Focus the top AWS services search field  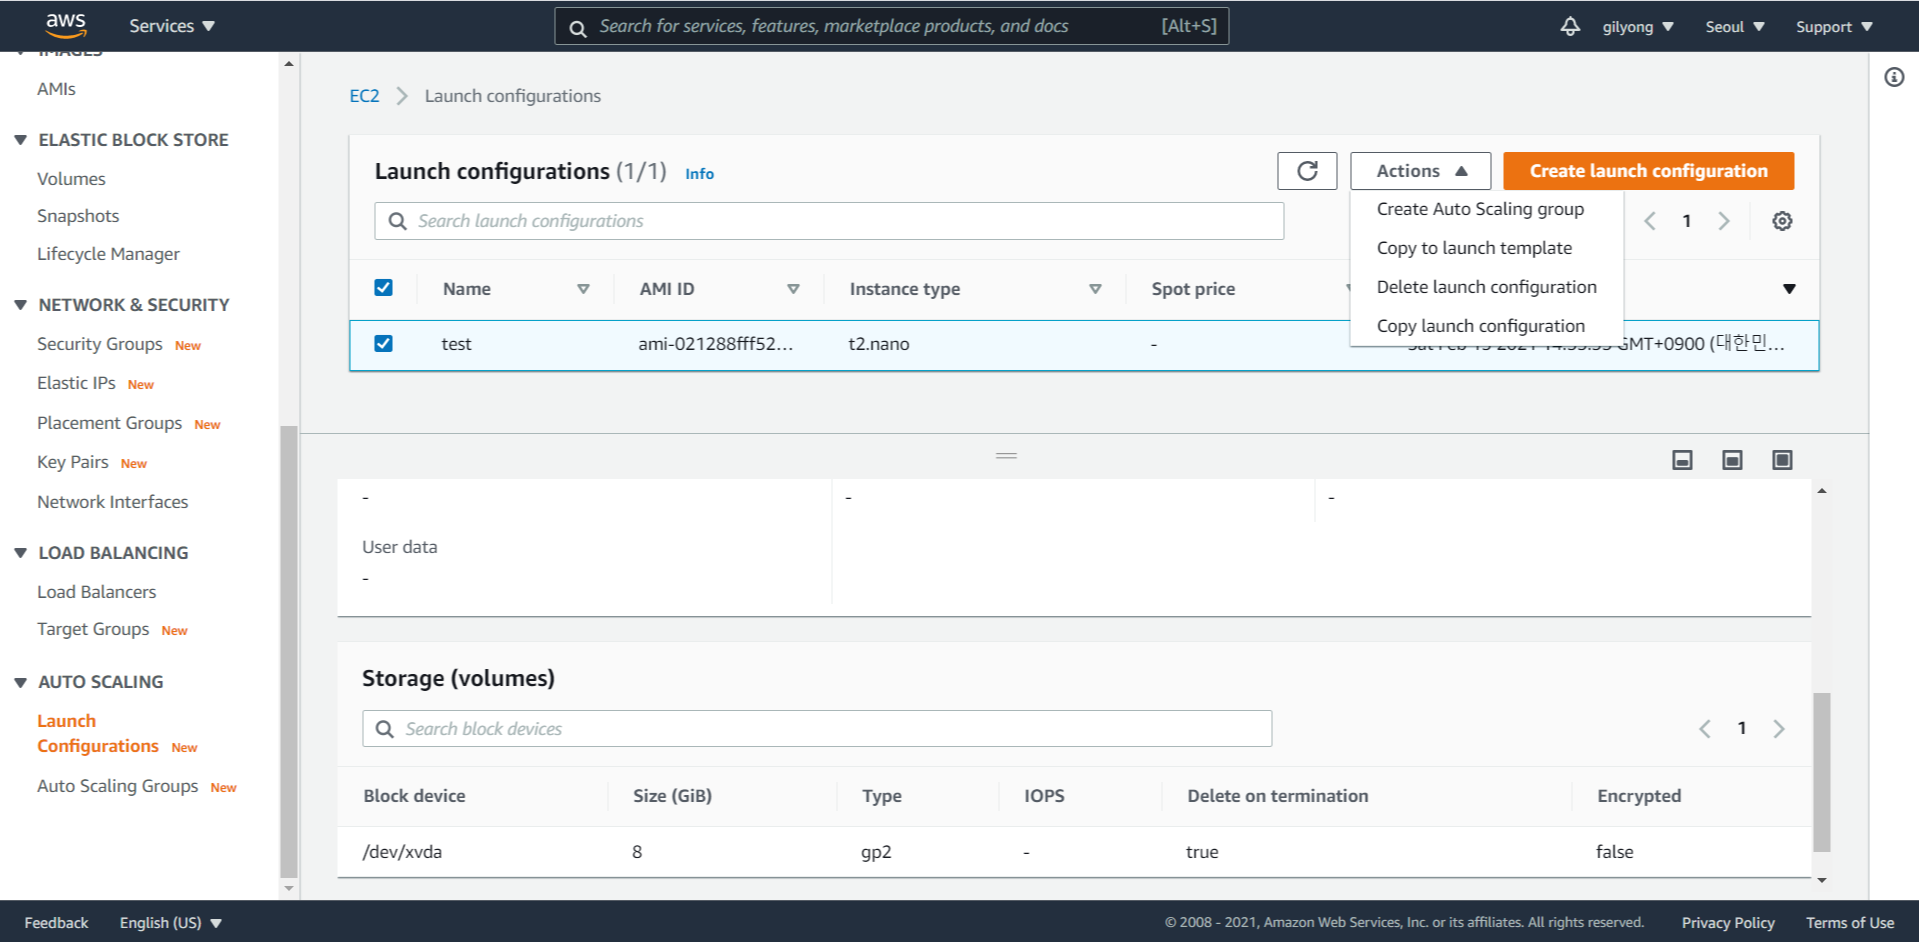tap(892, 26)
